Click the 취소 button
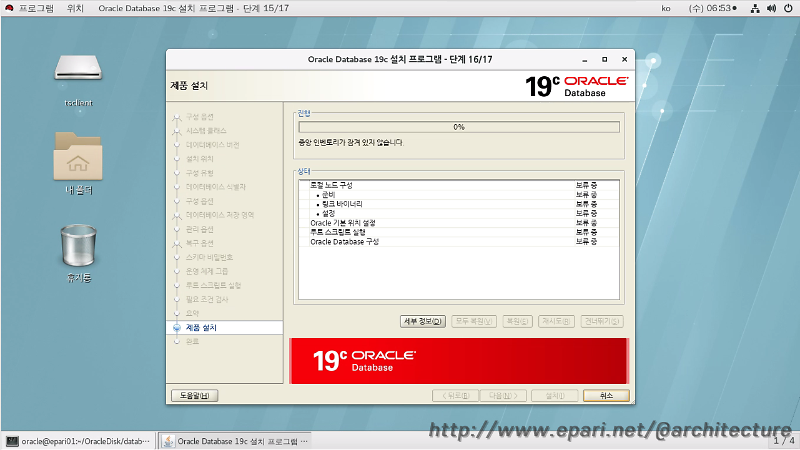This screenshot has width=800, height=450. tap(606, 395)
